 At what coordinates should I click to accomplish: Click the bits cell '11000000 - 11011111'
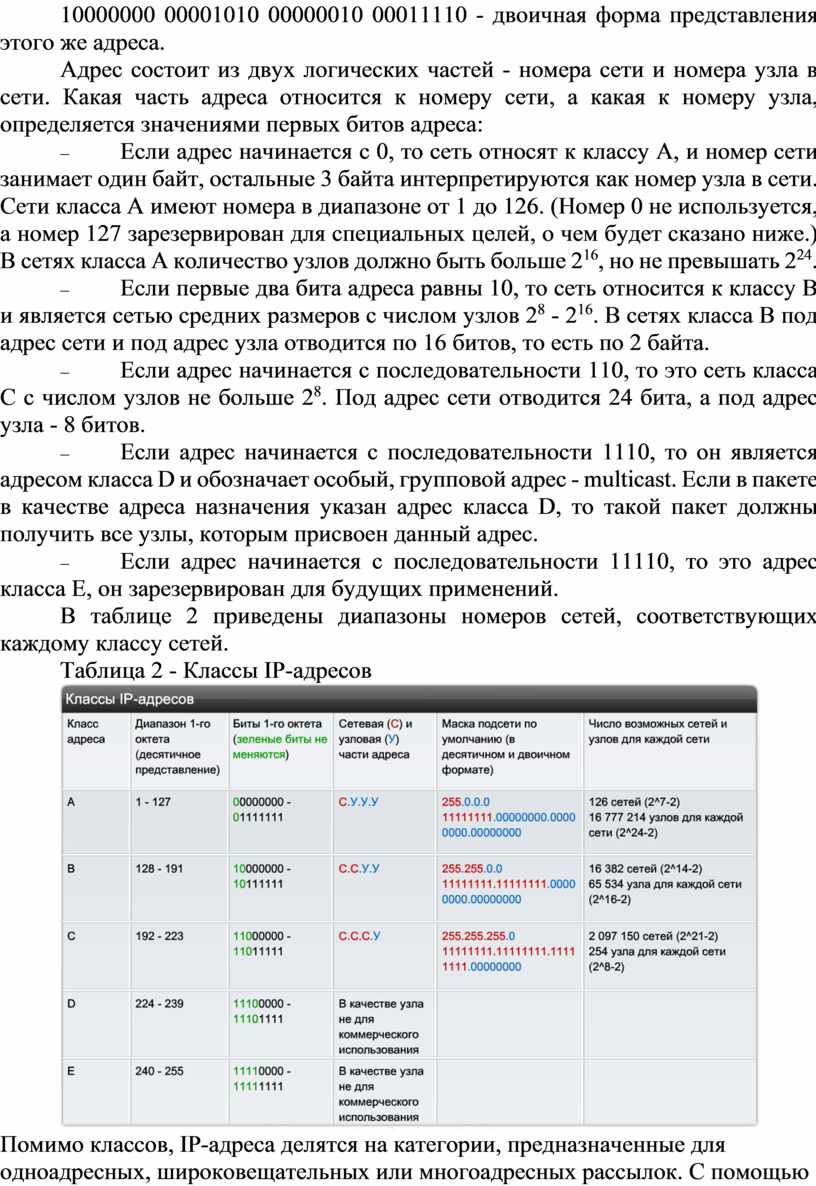pos(262,944)
